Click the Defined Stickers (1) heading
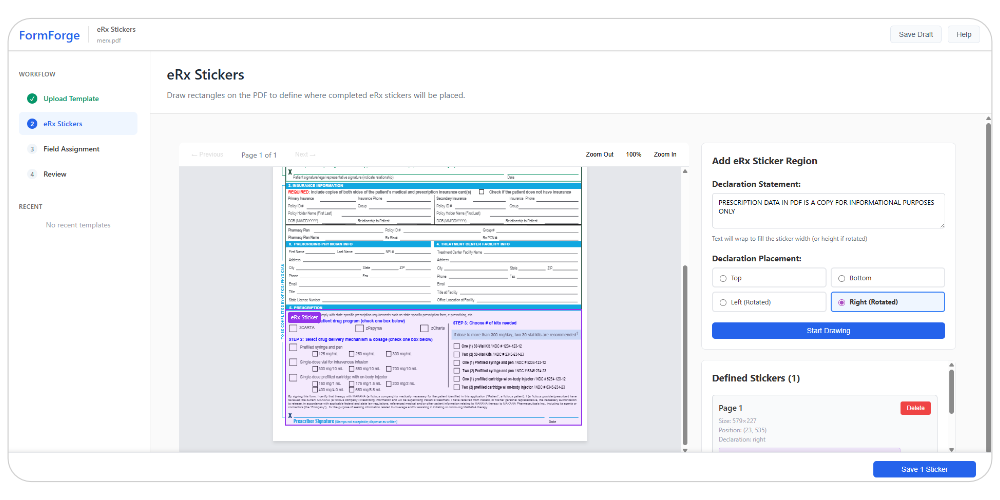The image size is (1000, 500). [755, 378]
